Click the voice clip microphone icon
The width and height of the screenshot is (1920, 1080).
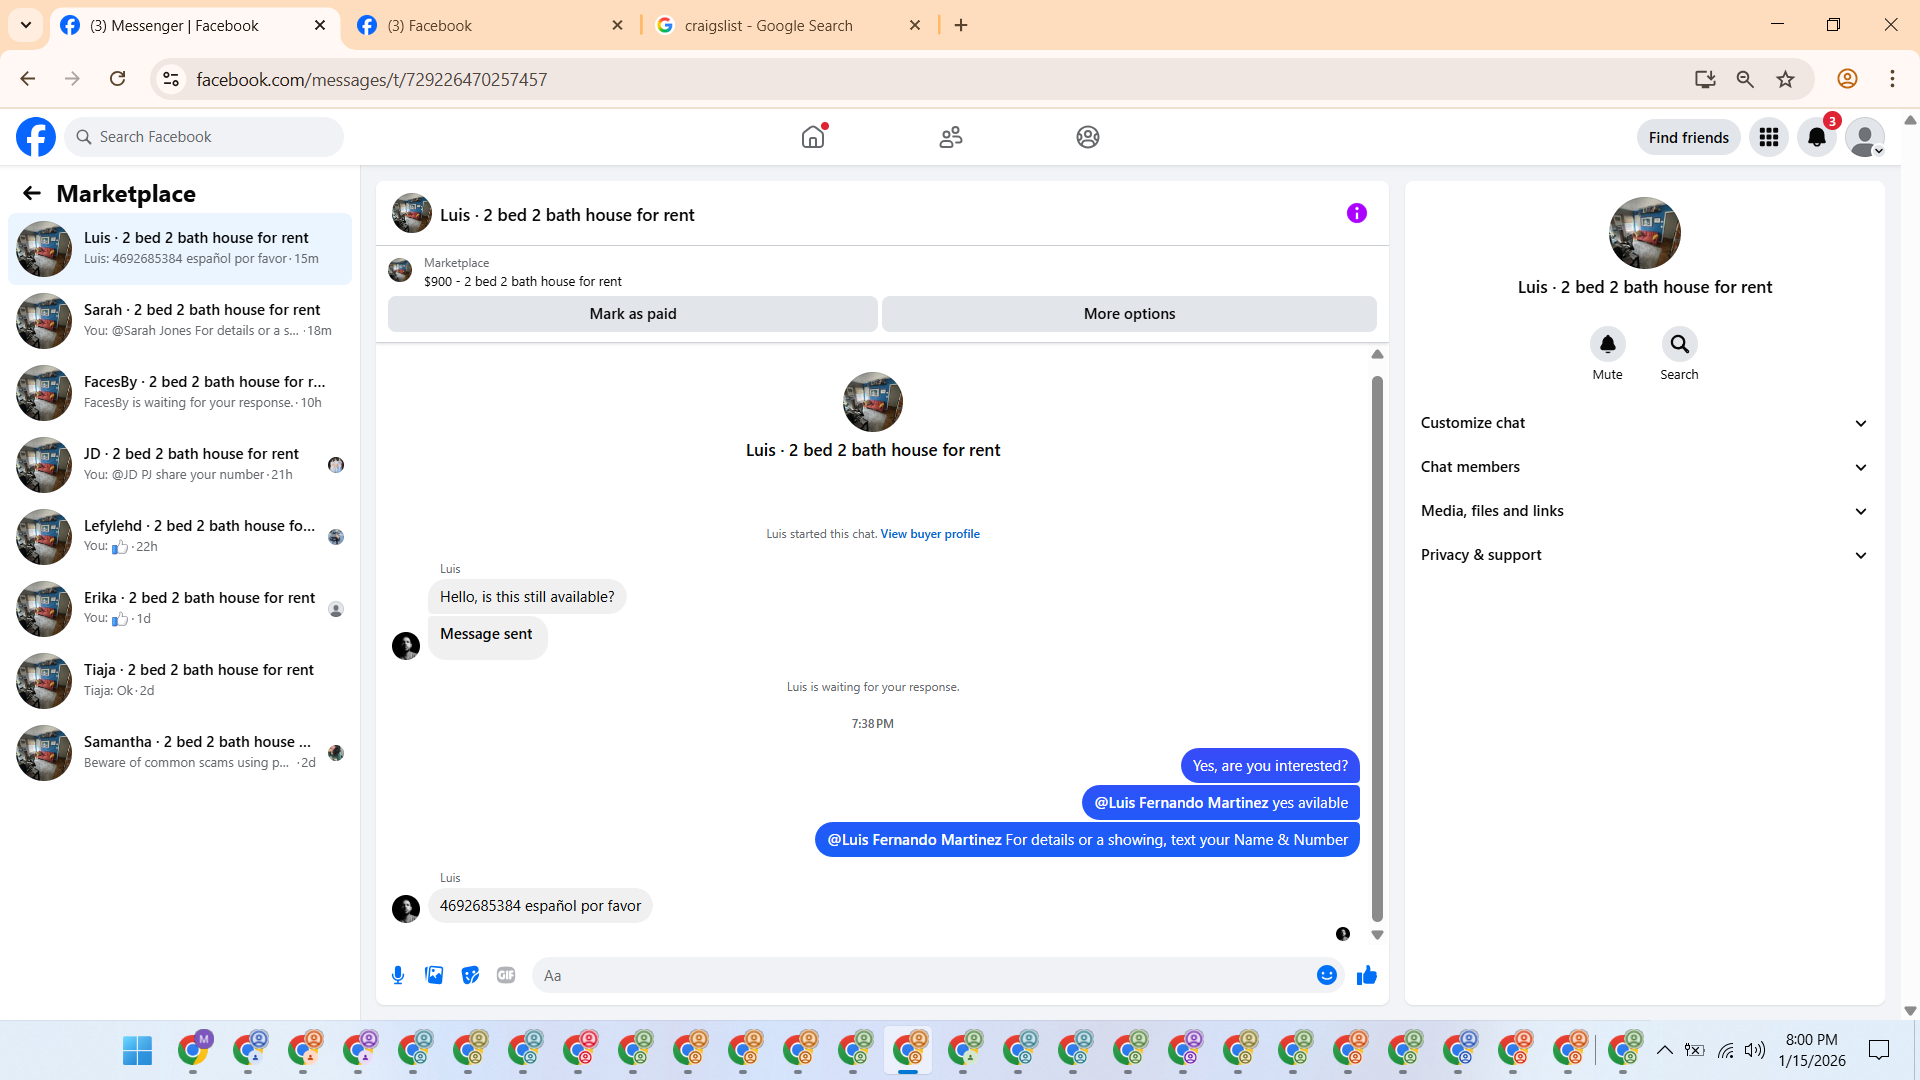(x=398, y=975)
